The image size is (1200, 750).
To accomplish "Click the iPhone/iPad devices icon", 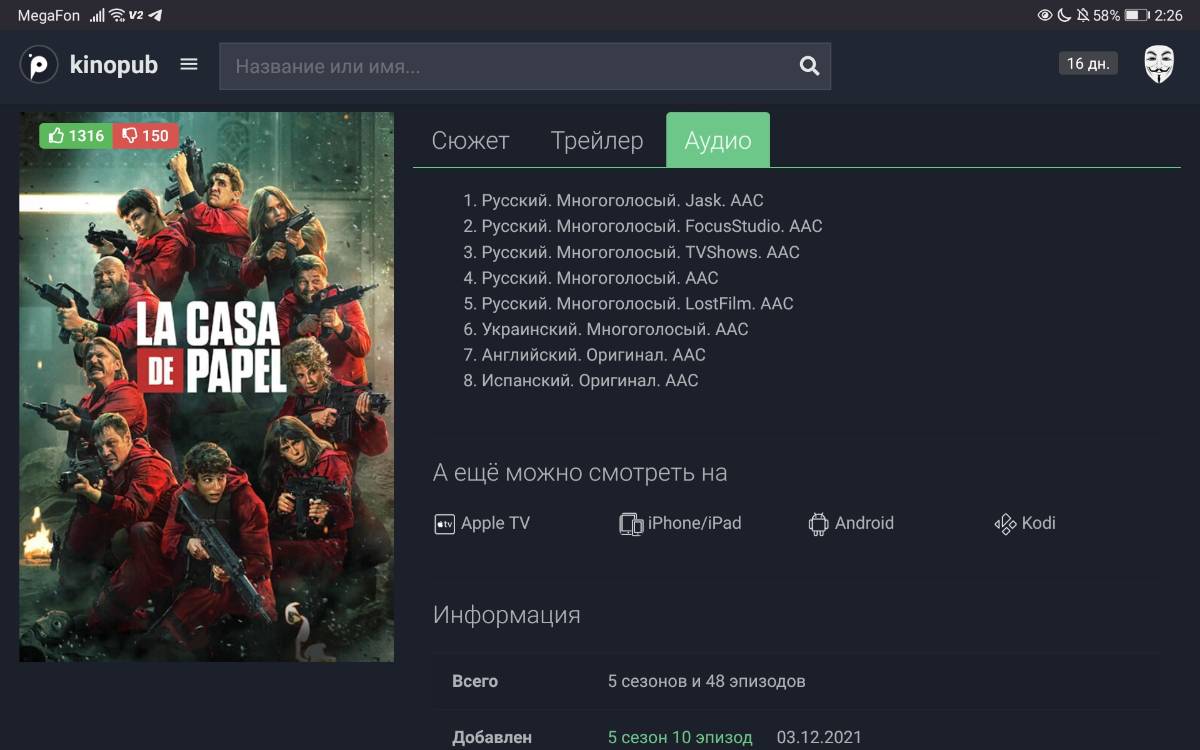I will (x=631, y=524).
